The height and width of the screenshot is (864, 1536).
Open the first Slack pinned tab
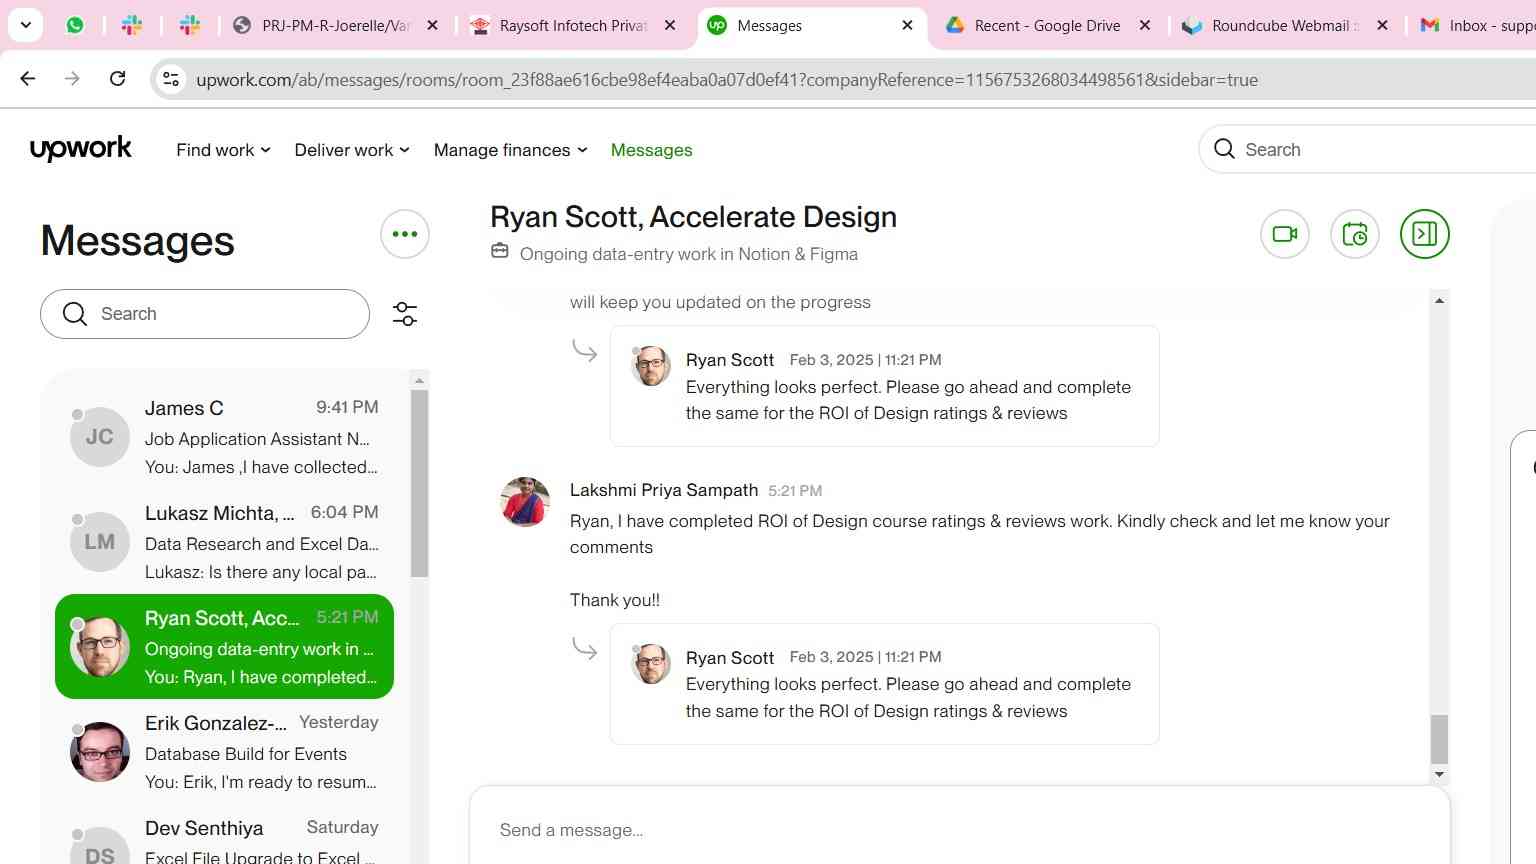[132, 25]
